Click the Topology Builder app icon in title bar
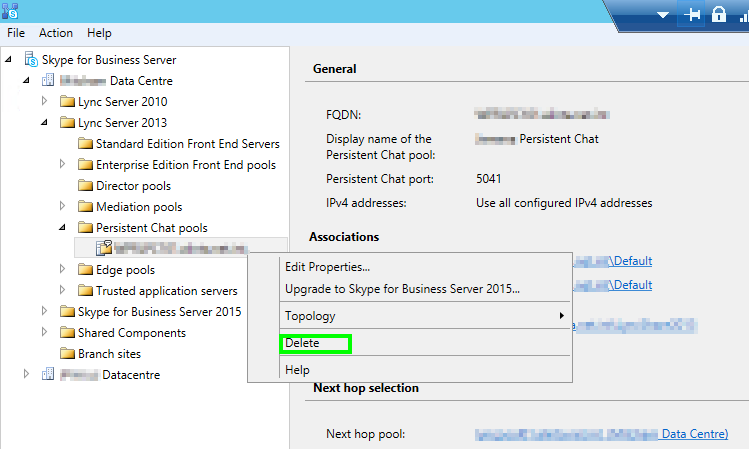Screen dimensions: 749x449 click(10, 11)
